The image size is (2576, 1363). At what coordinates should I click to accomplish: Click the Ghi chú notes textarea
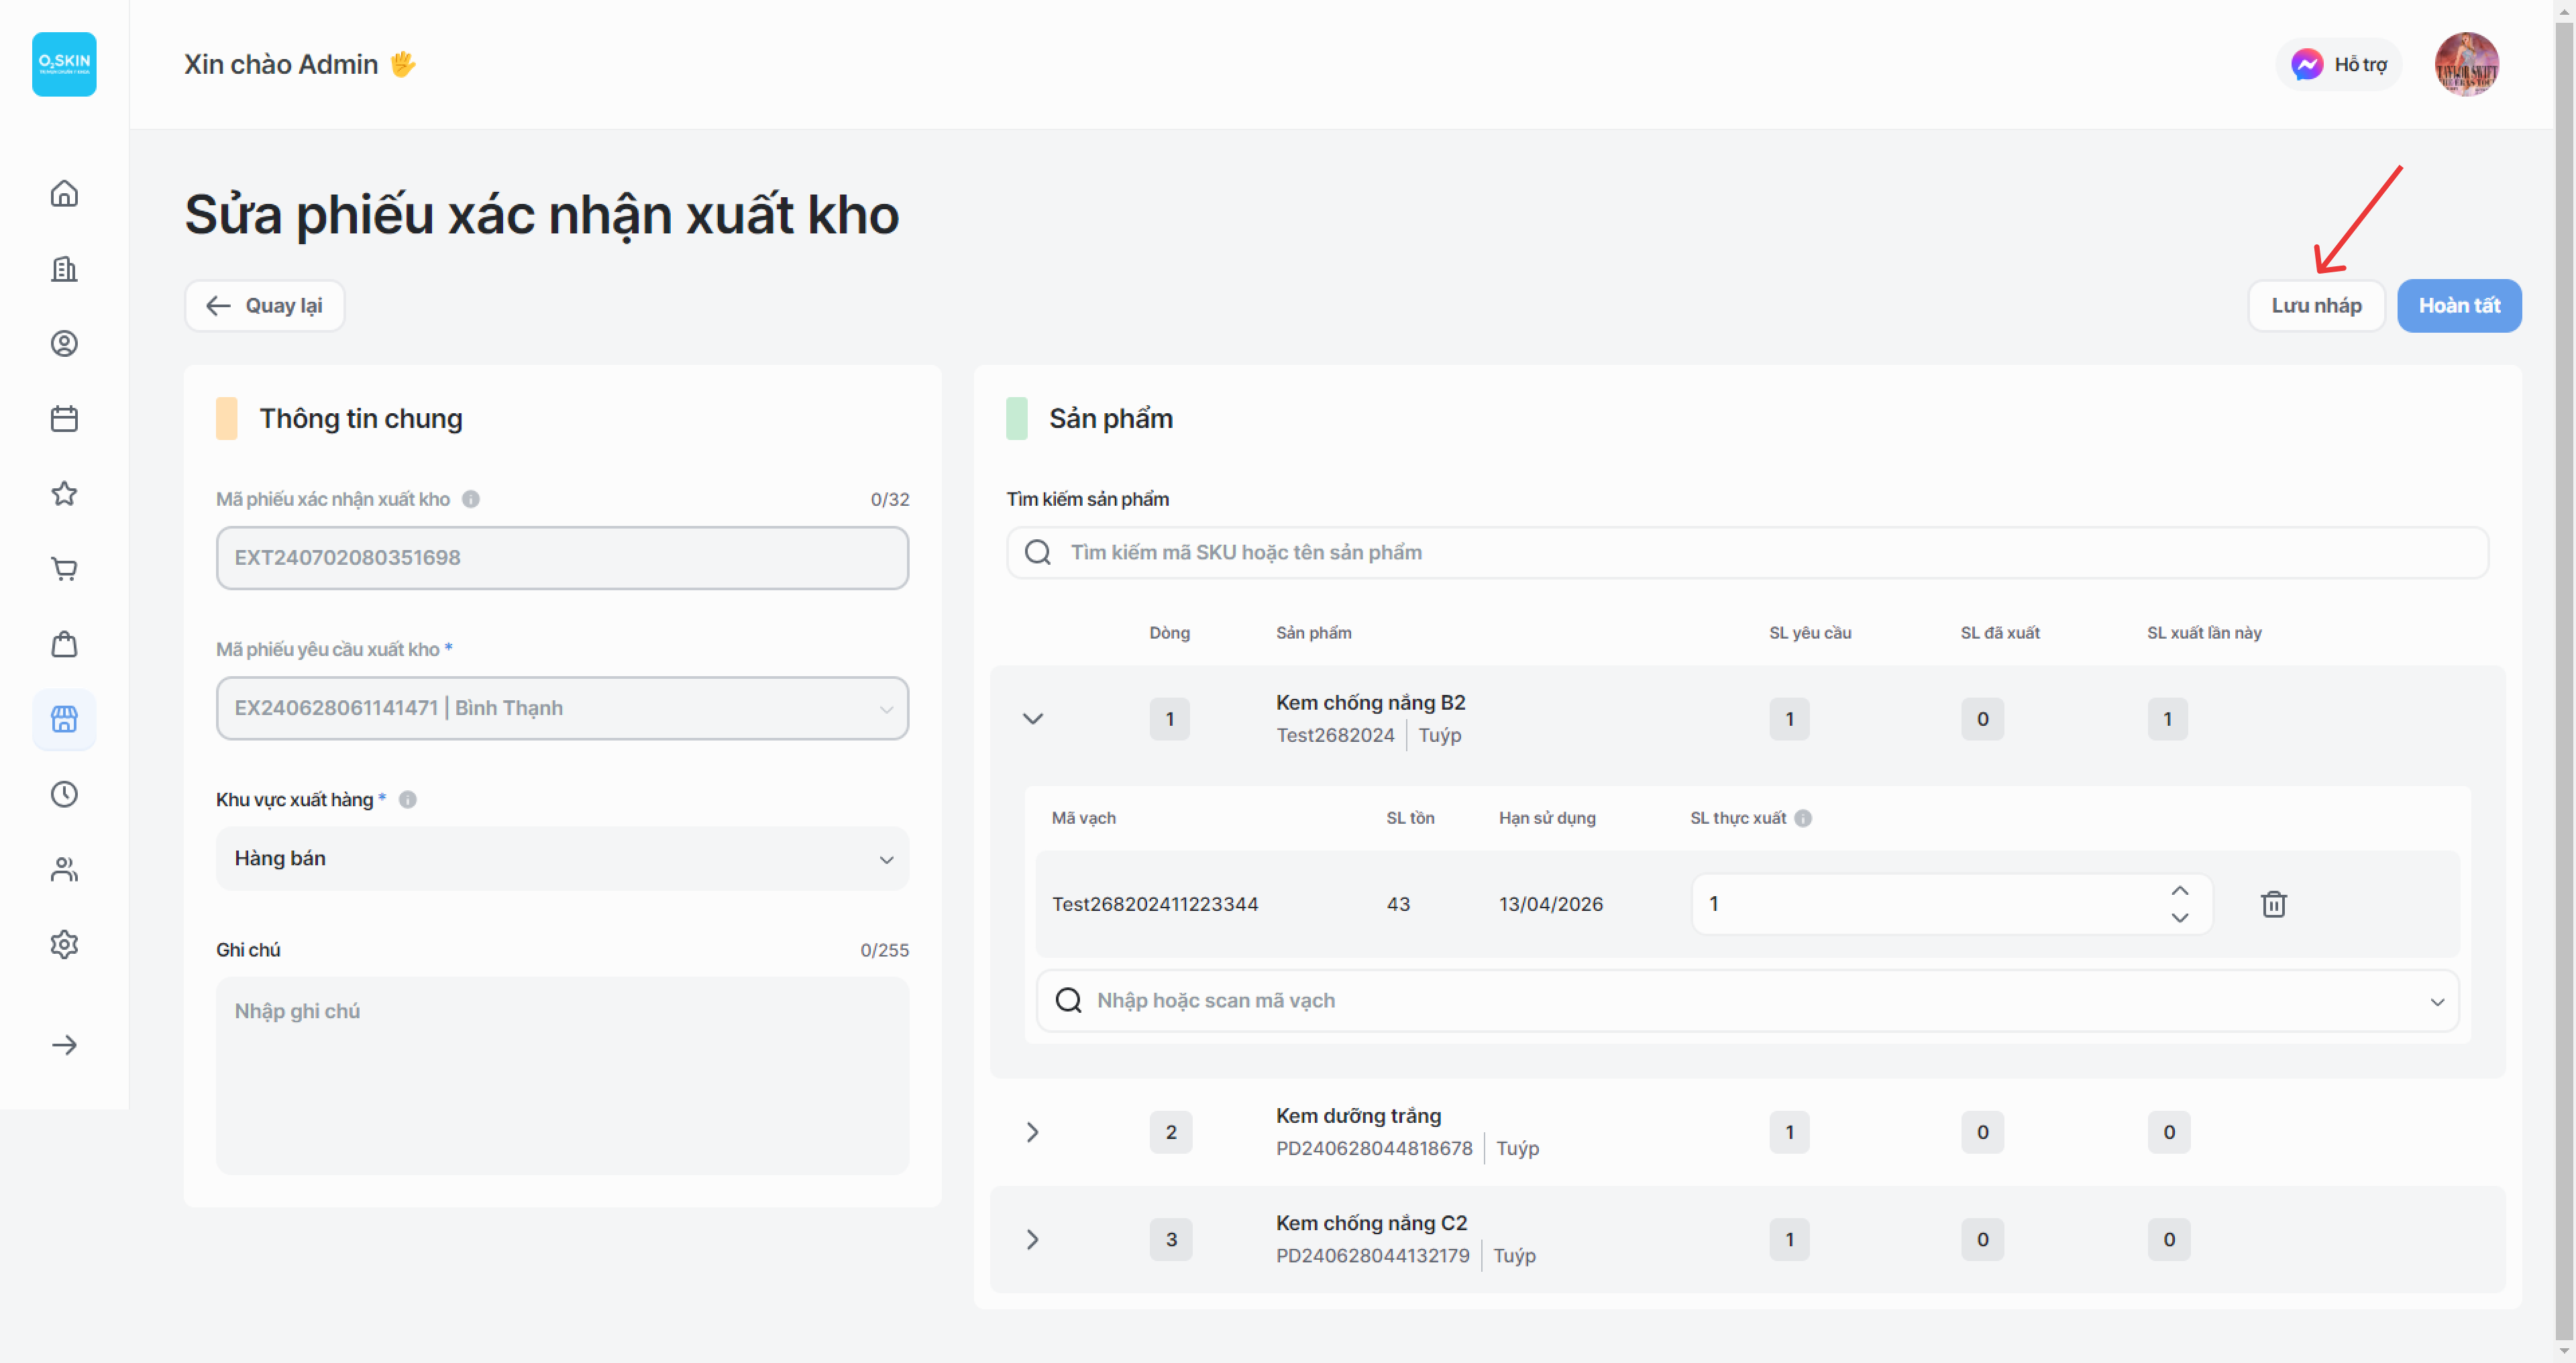click(562, 1075)
